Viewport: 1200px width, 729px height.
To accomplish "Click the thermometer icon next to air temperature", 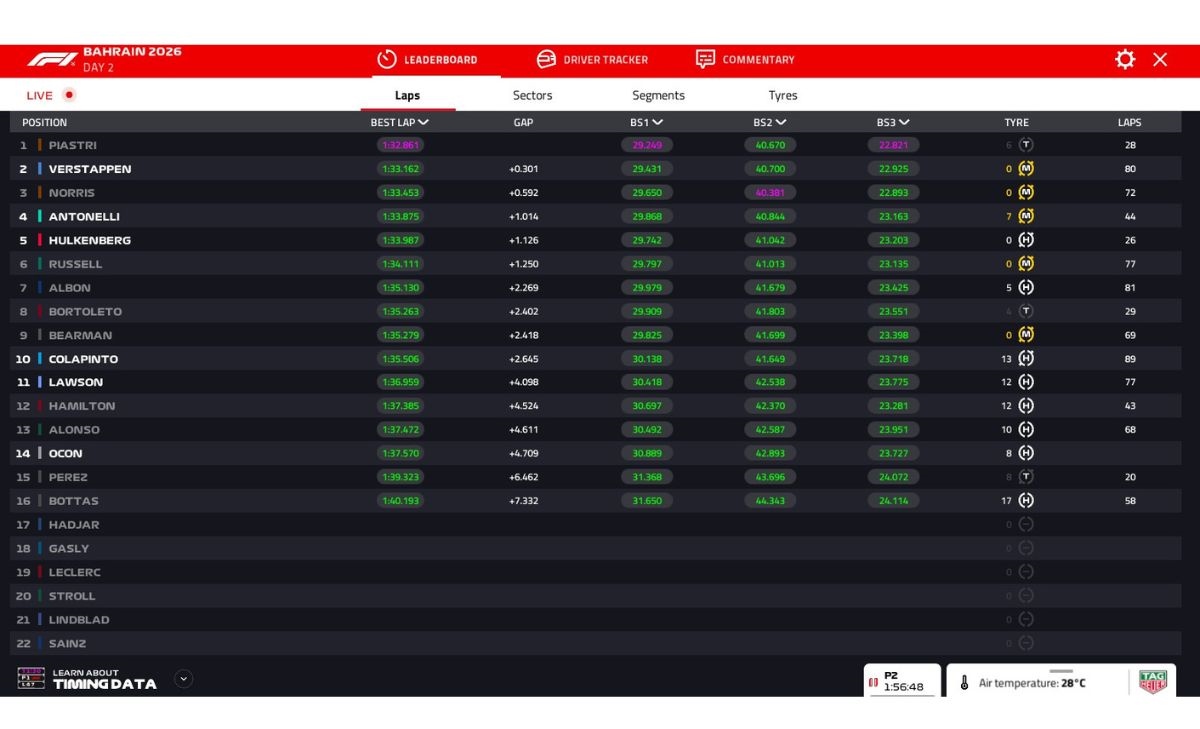I will (962, 681).
